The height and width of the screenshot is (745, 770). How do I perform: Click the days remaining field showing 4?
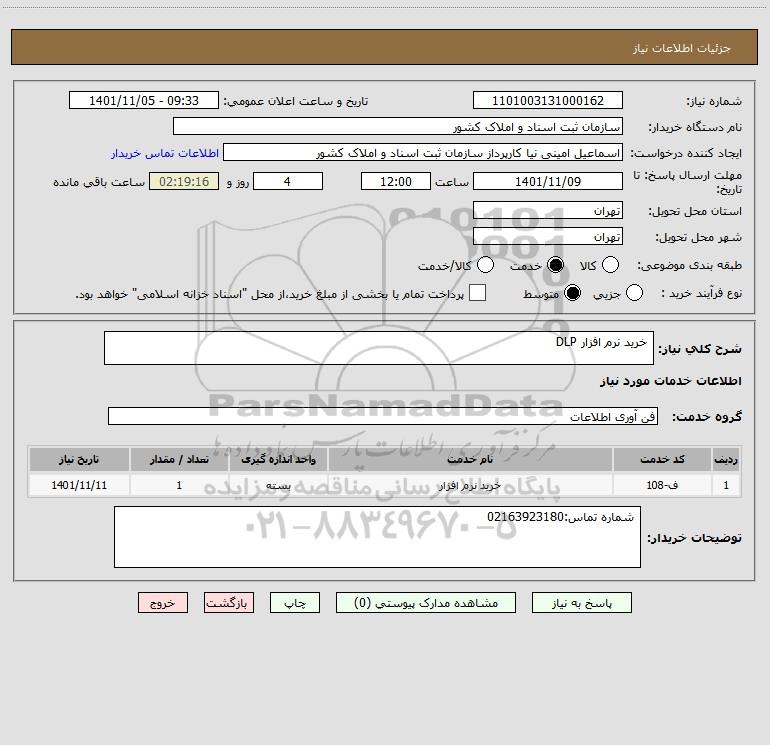288,181
